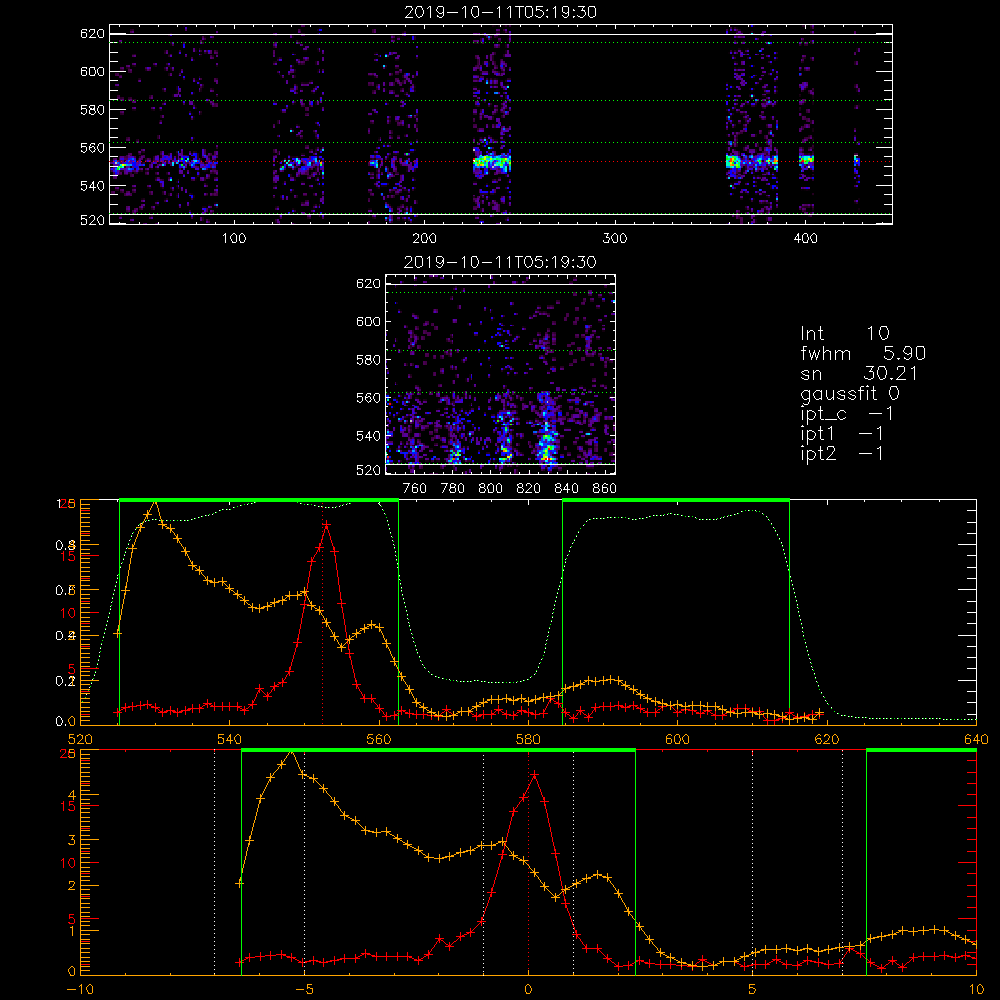This screenshot has height=1000, width=1000.
Task: Click x-axis label 200 on top spectrogram
Action: pos(424,239)
